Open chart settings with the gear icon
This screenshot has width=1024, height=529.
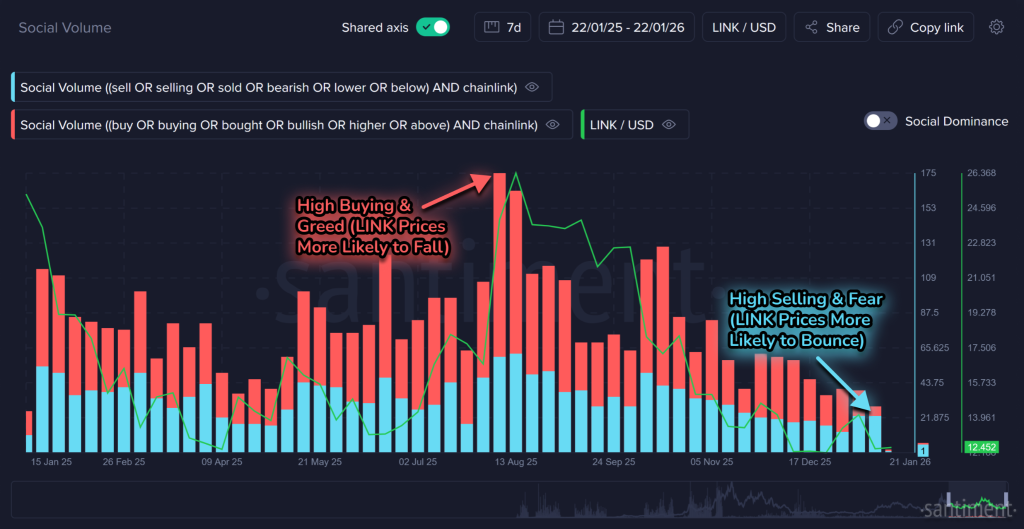[996, 28]
